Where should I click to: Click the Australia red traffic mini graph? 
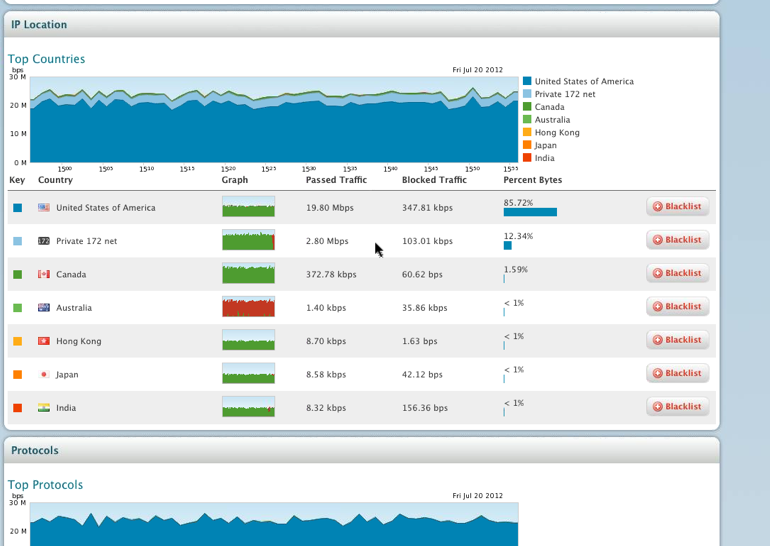click(x=248, y=307)
